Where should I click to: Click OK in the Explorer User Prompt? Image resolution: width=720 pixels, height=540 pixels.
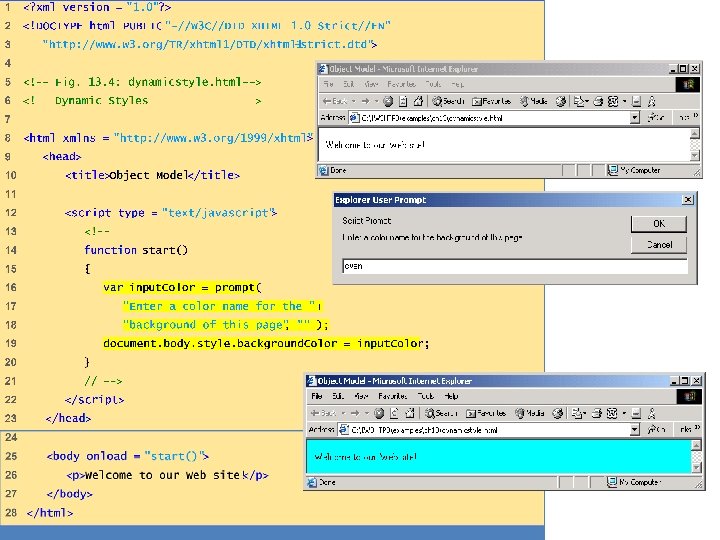point(658,224)
